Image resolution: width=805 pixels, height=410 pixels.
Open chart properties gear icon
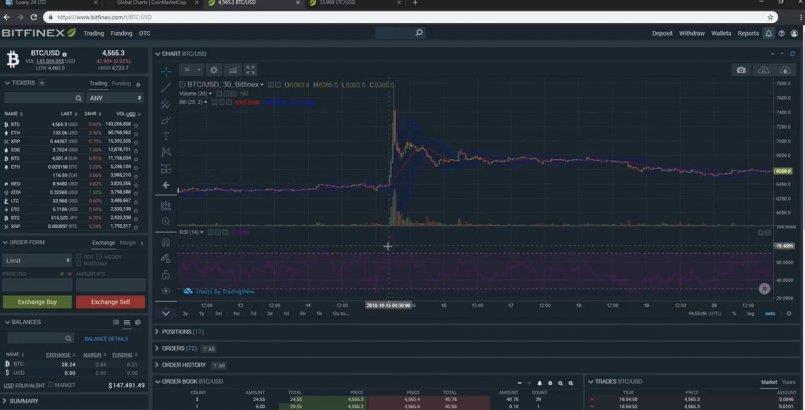214,70
